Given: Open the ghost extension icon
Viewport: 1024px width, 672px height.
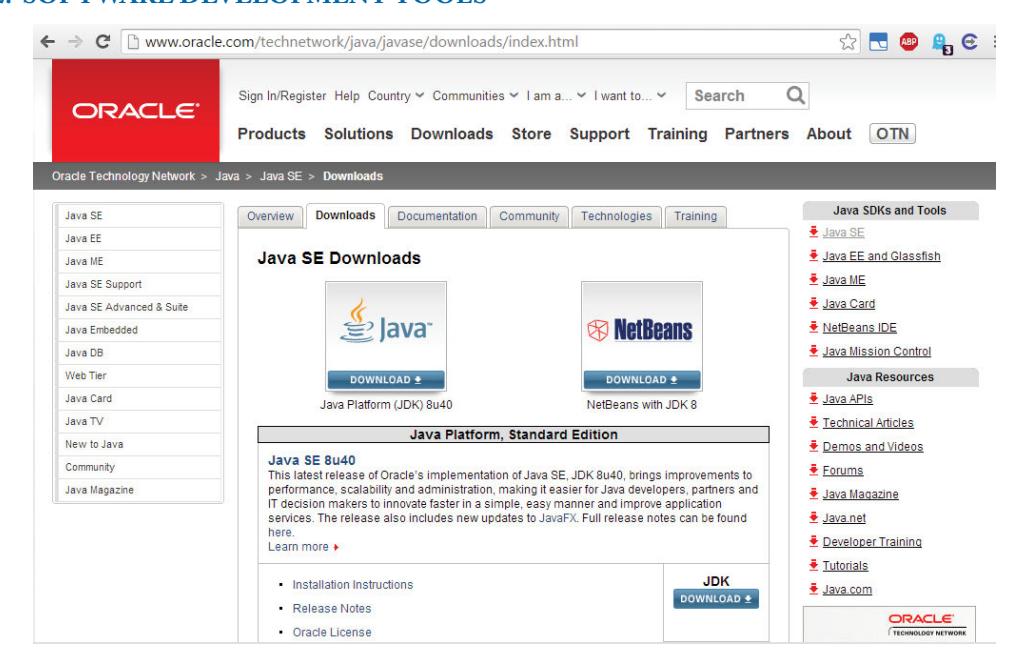Looking at the screenshot, I should coord(941,44).
